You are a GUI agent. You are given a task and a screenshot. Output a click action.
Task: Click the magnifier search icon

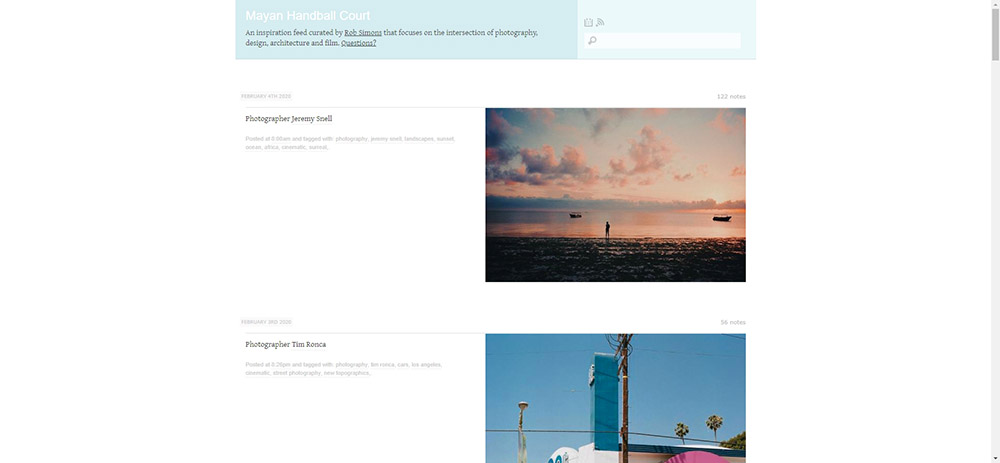pyautogui.click(x=592, y=41)
